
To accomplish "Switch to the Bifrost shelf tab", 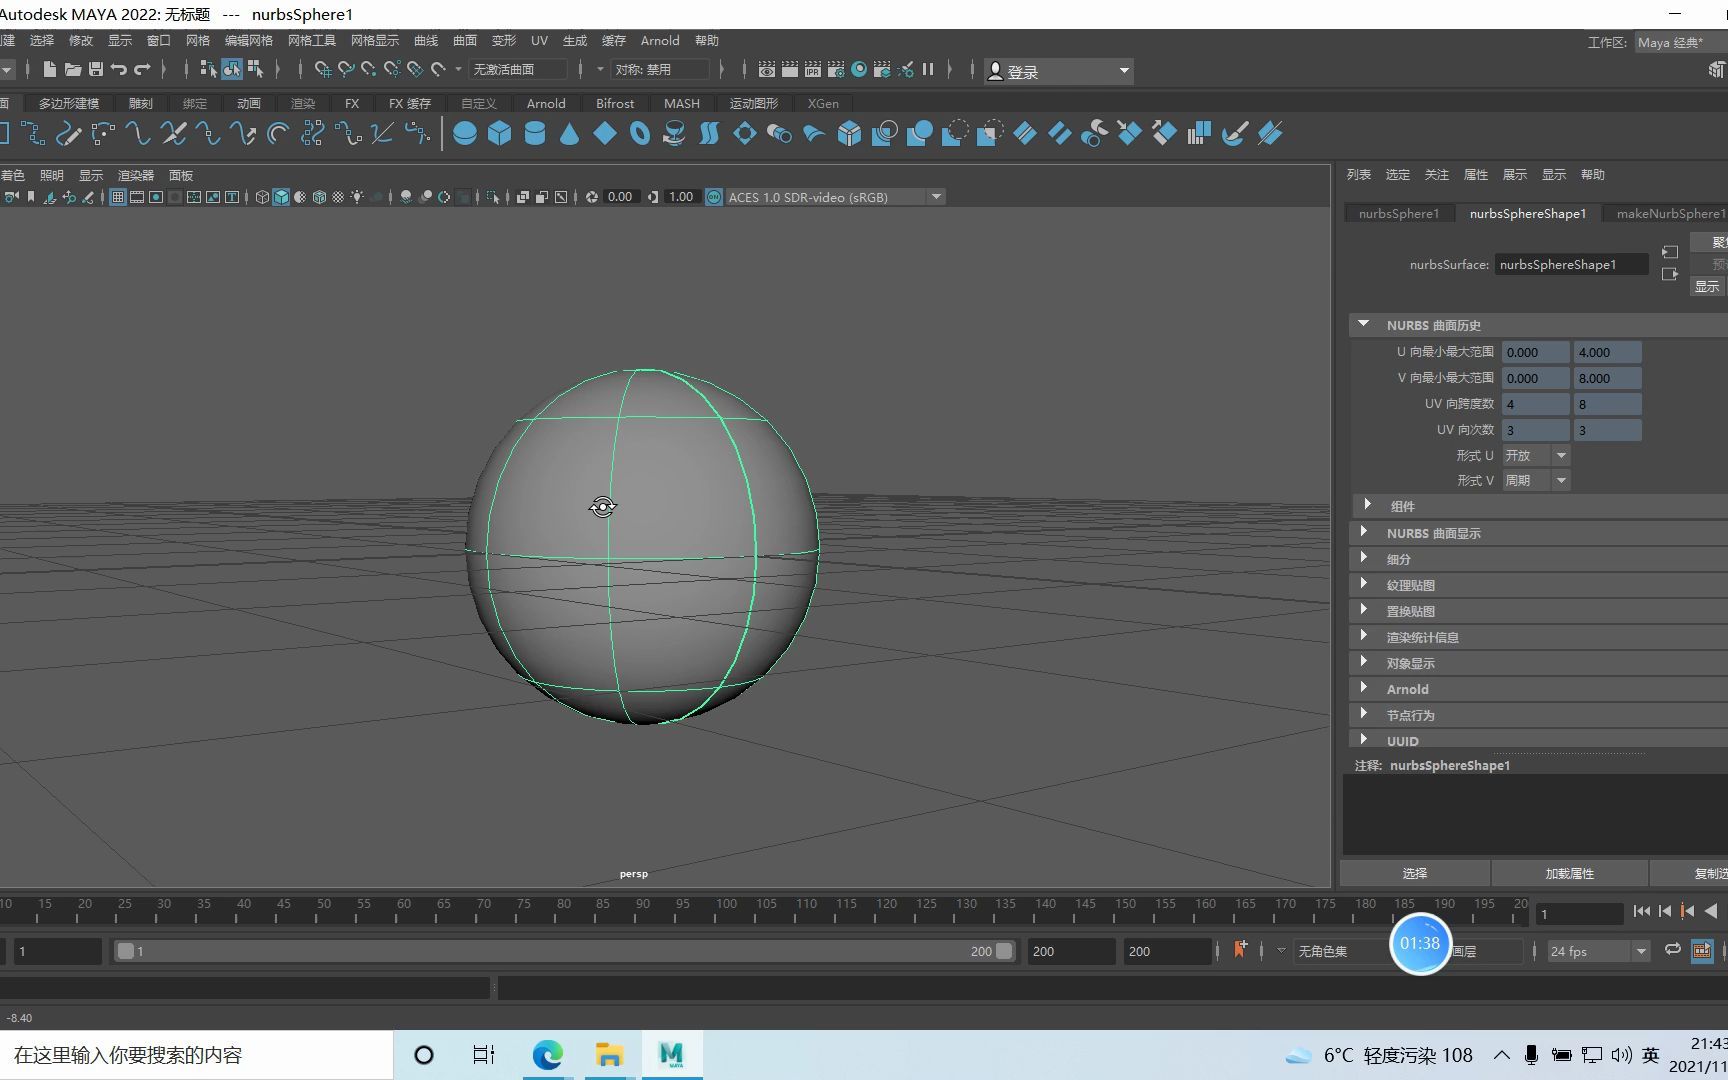I will click(x=615, y=103).
